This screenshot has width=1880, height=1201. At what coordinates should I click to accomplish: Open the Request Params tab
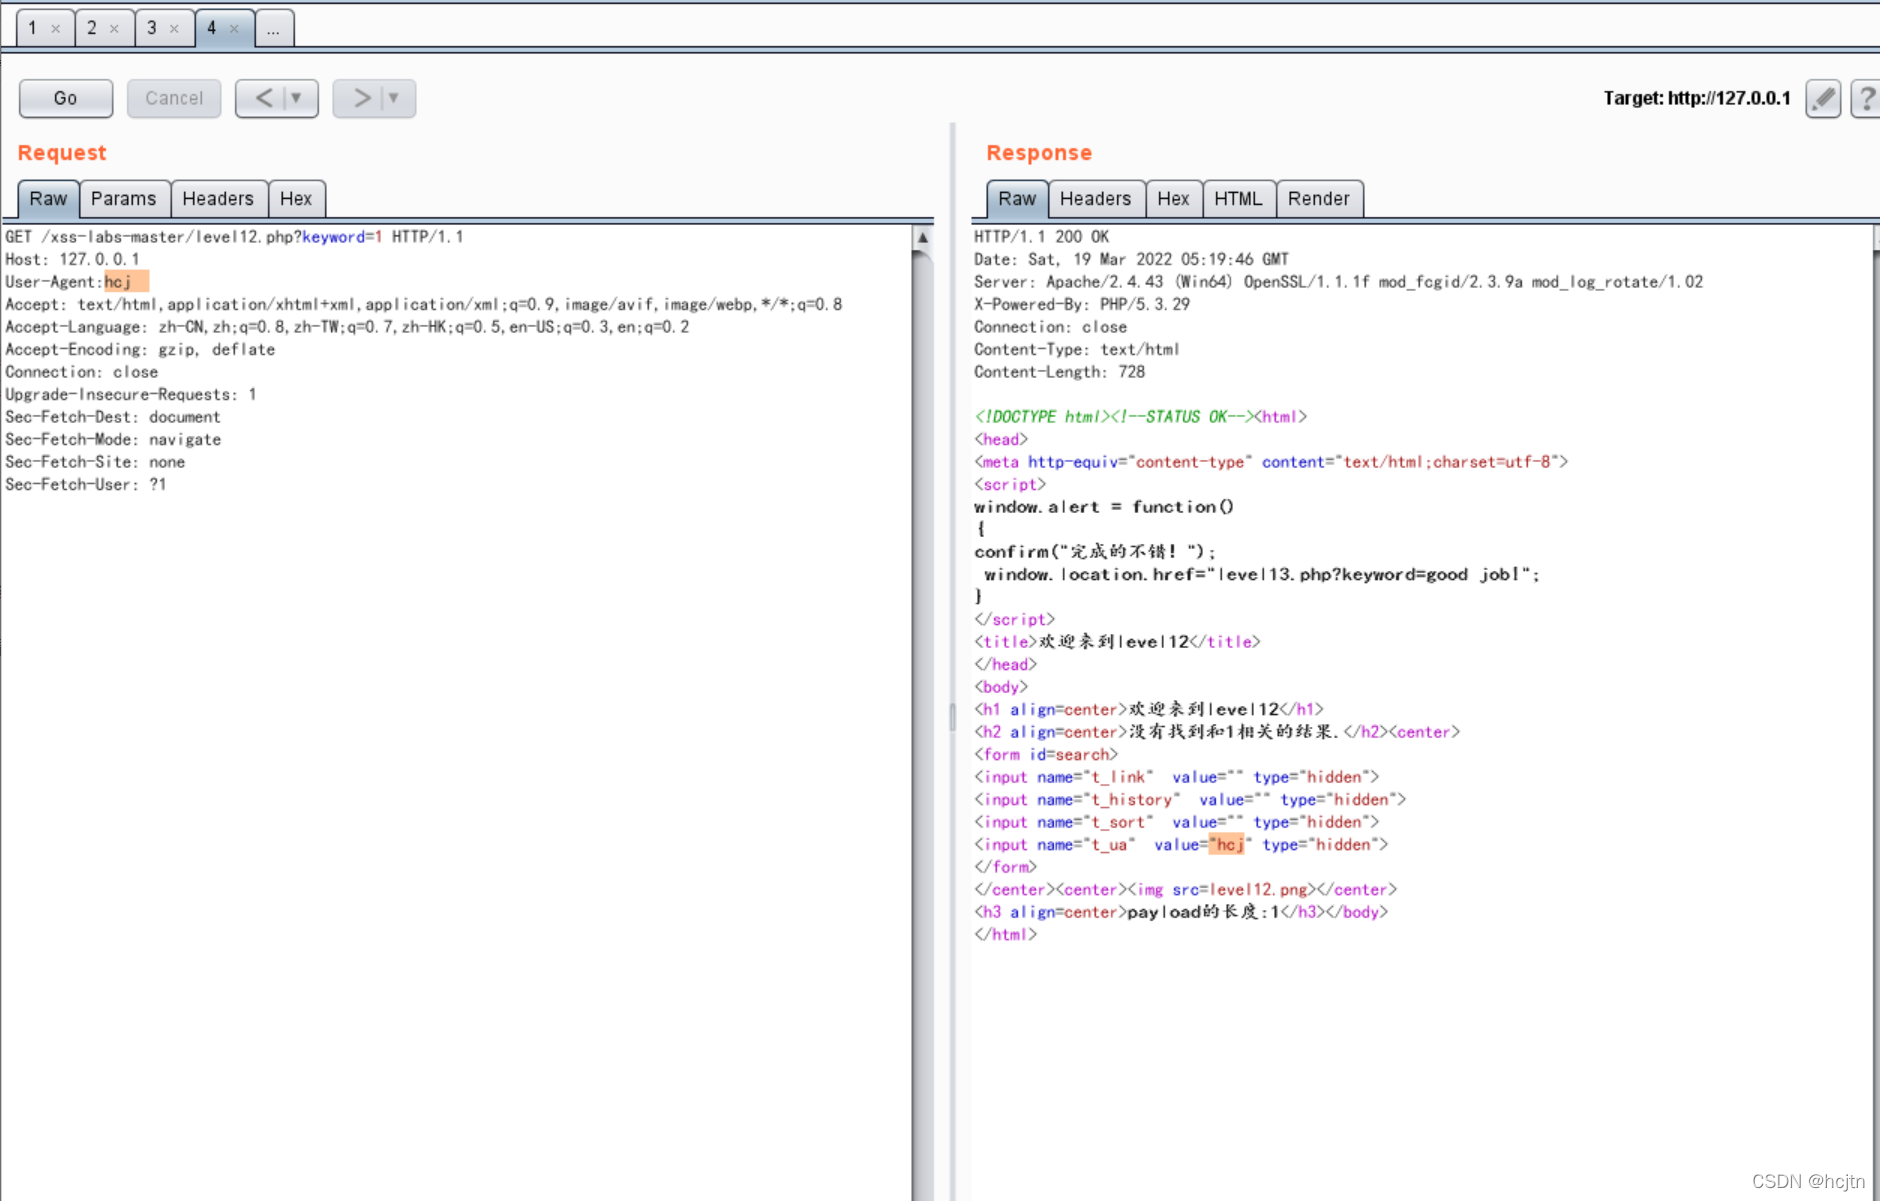pyautogui.click(x=124, y=199)
